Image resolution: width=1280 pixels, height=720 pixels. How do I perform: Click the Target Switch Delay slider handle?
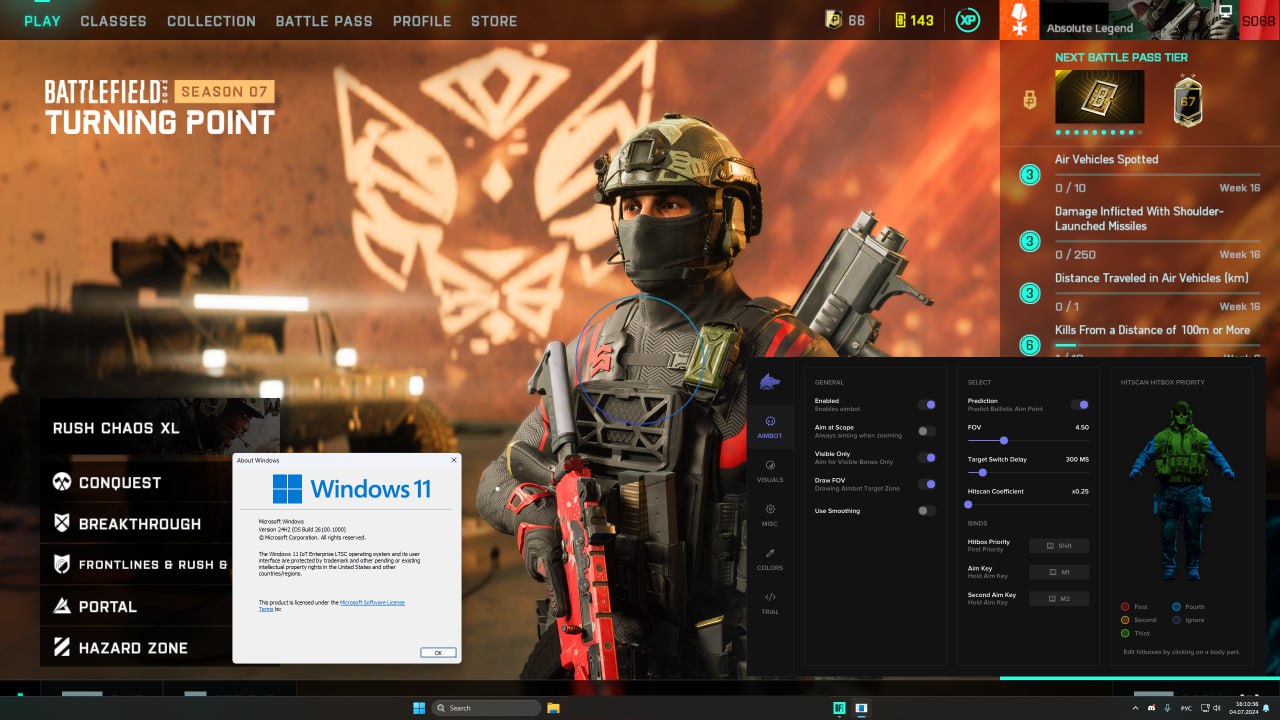(983, 472)
